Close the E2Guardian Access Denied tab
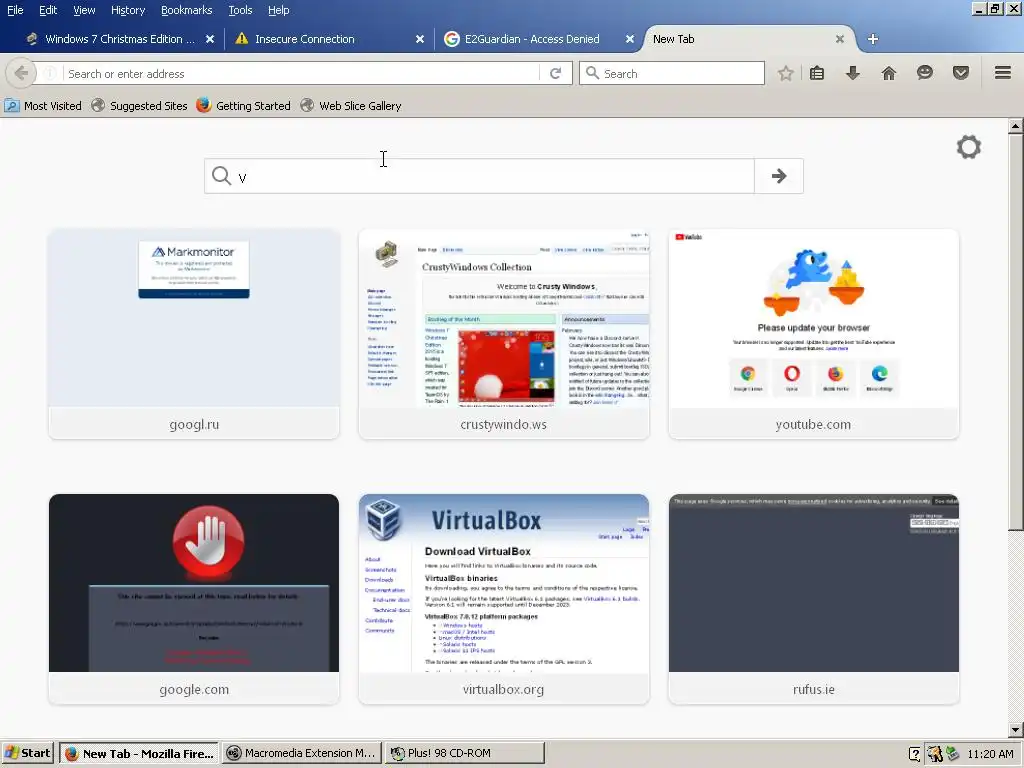This screenshot has height=768, width=1024. coord(630,39)
